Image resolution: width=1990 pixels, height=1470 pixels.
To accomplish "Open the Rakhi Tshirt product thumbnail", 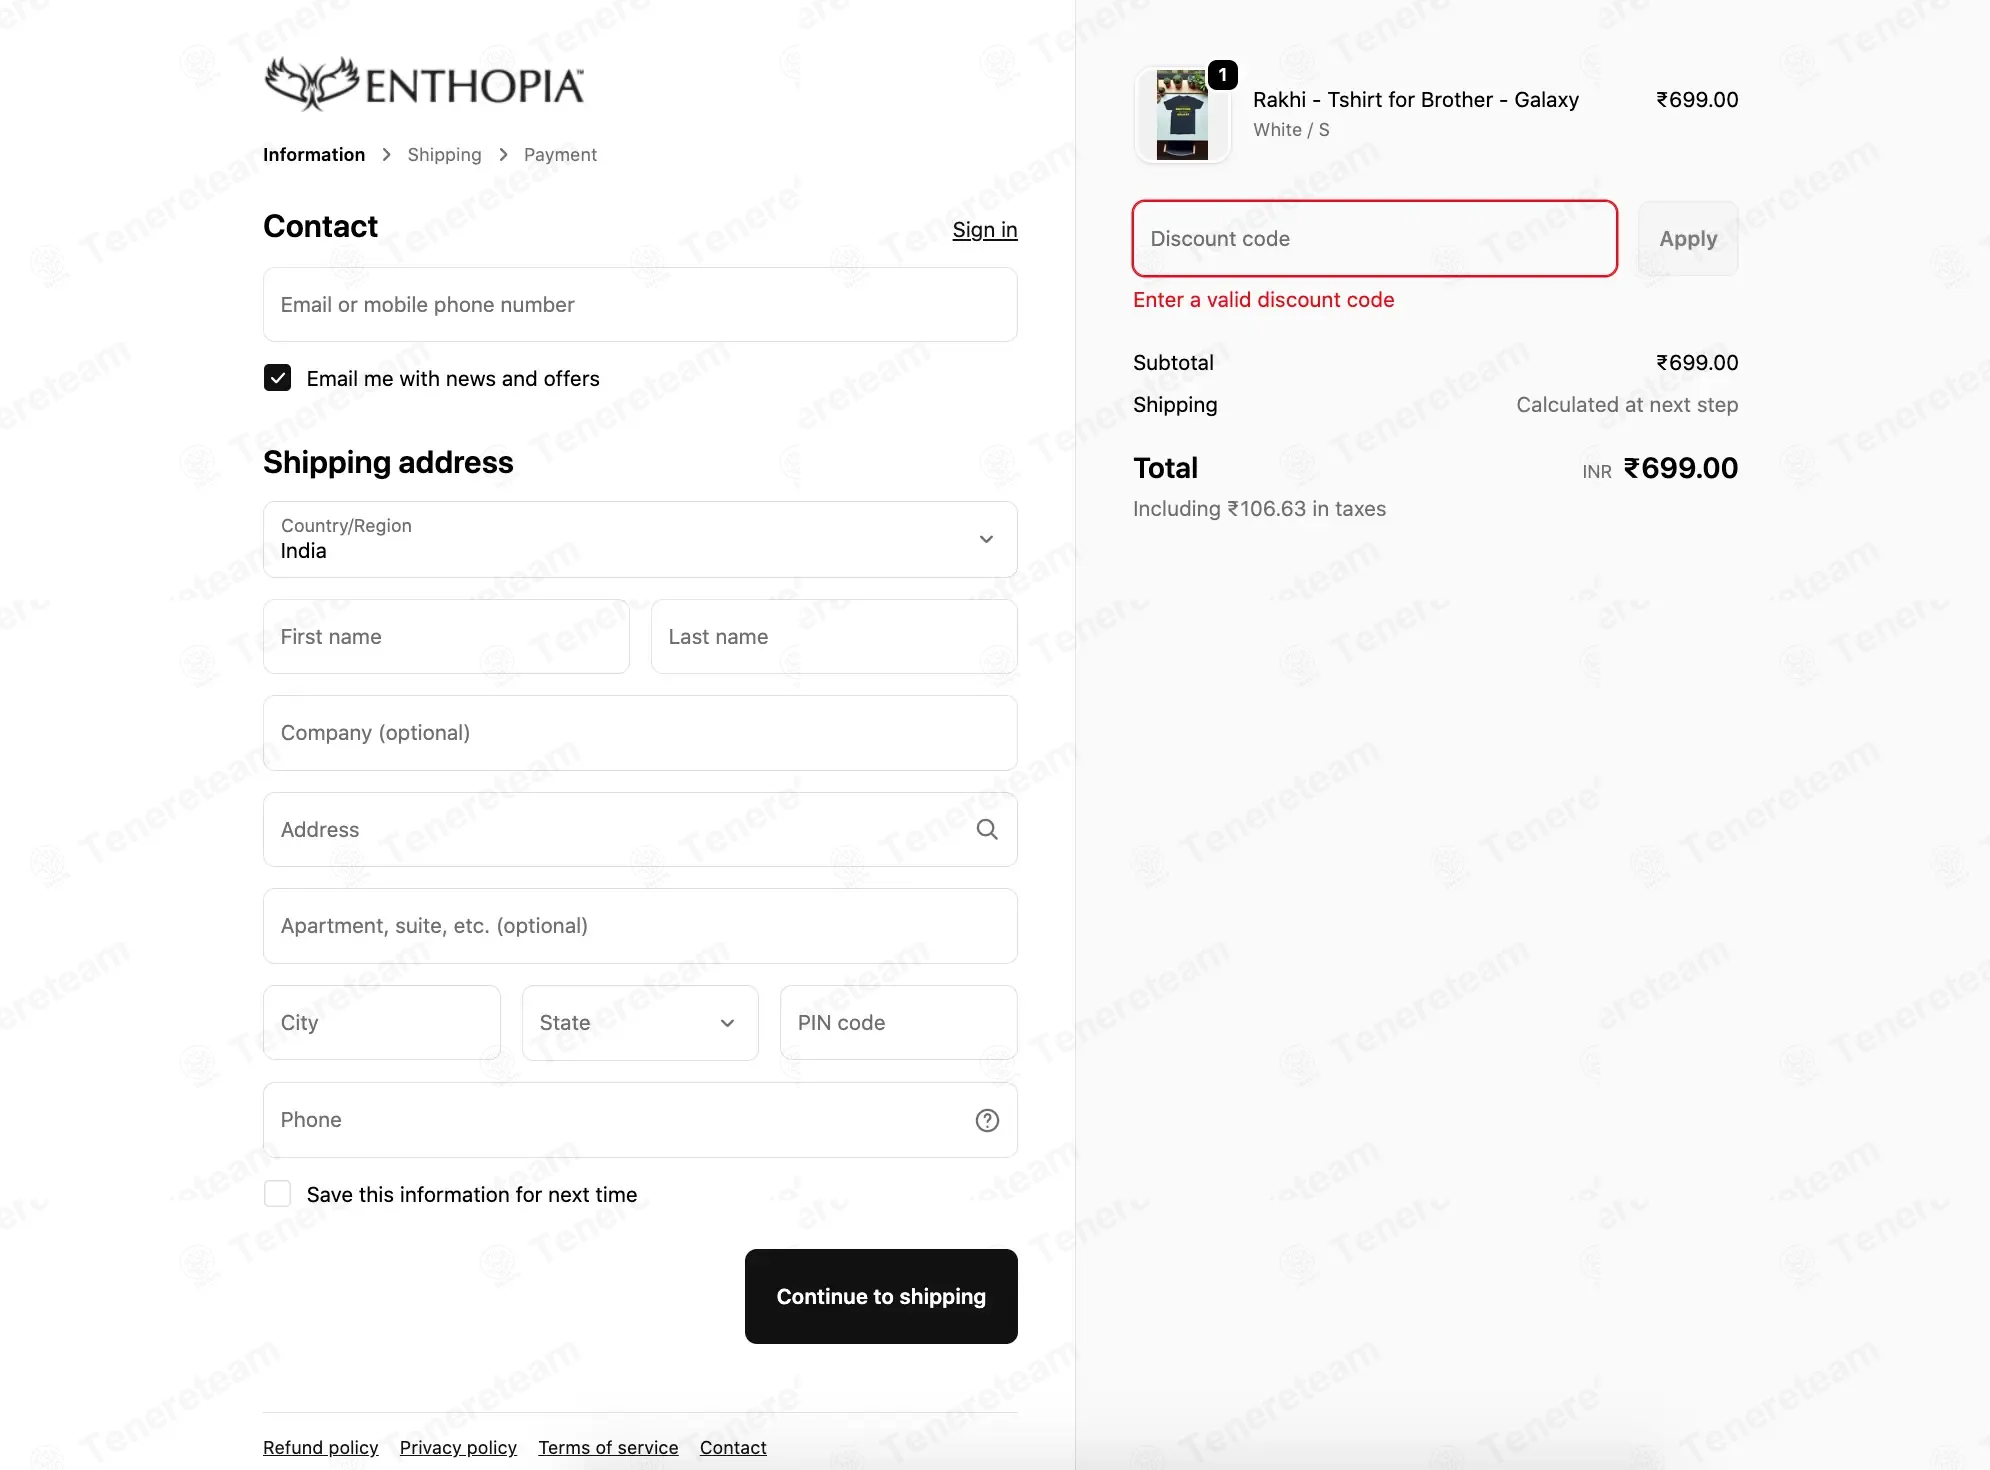I will tap(1182, 115).
